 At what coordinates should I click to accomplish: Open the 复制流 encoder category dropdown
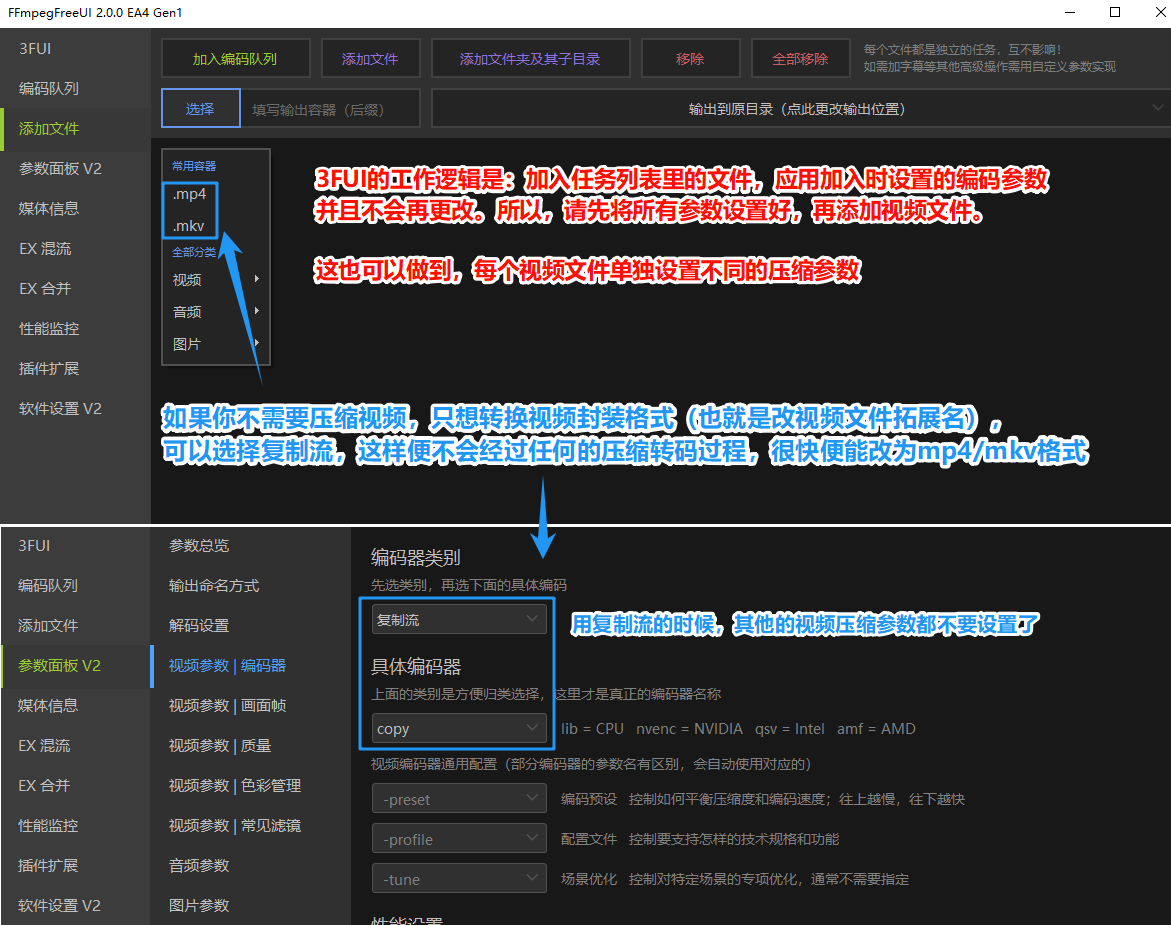(x=458, y=618)
